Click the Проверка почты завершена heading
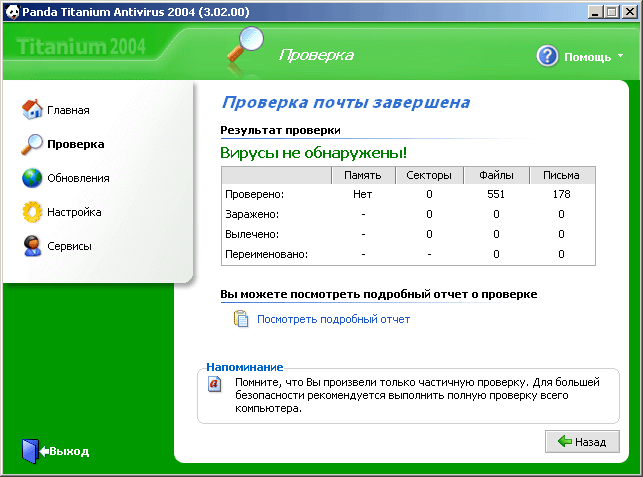 click(x=346, y=103)
